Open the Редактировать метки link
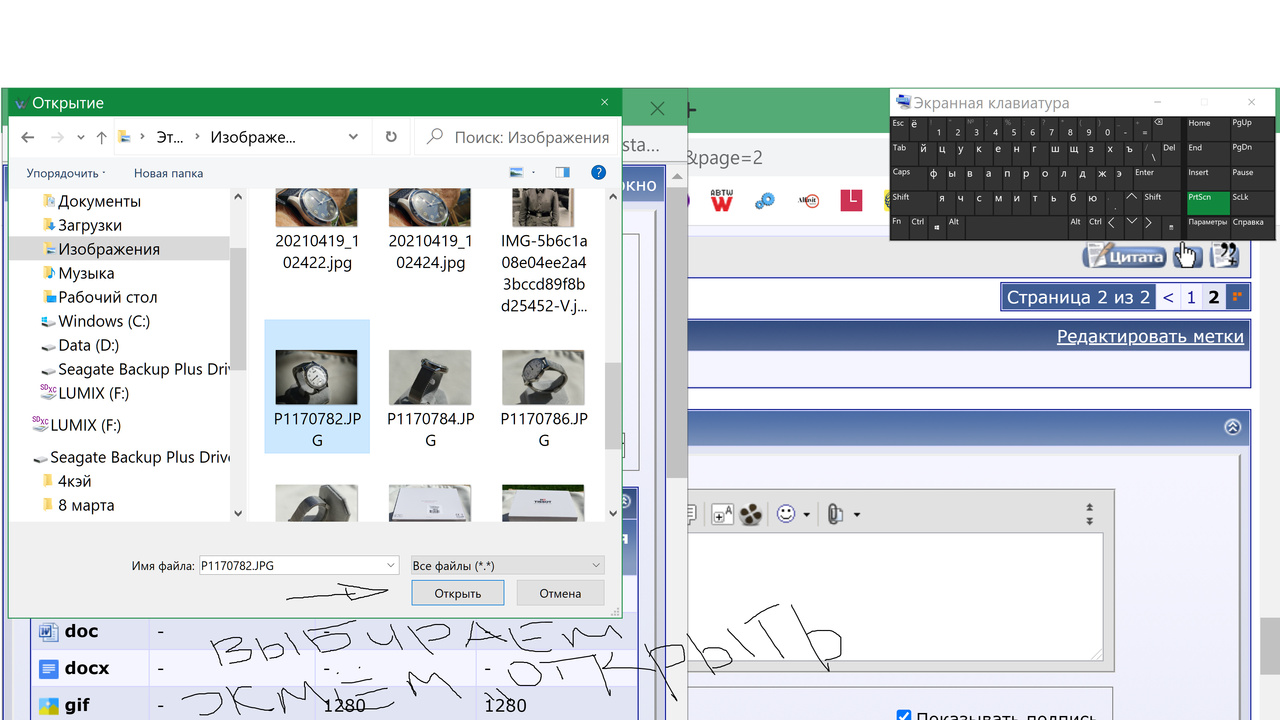This screenshot has height=720, width=1280. pos(1150,336)
